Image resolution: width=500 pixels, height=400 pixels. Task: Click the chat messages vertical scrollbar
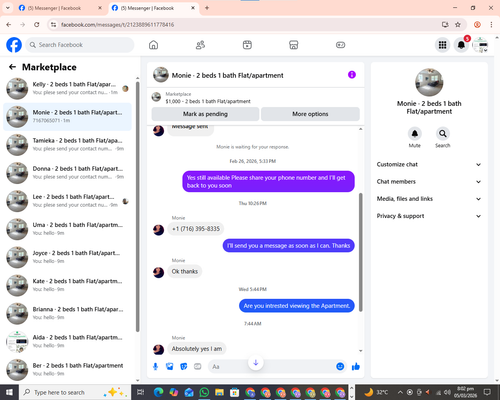[360, 252]
